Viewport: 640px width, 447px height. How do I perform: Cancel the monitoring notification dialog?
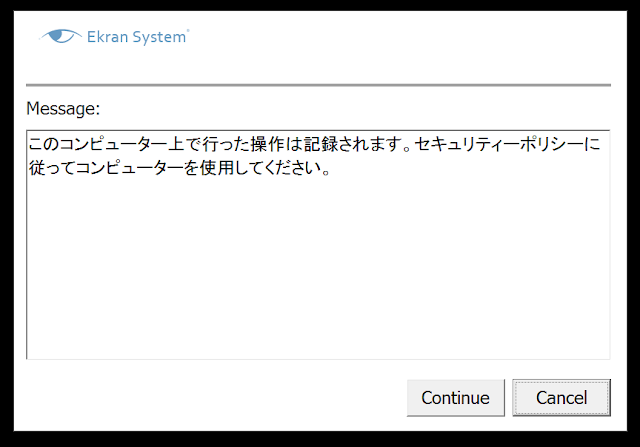561,398
